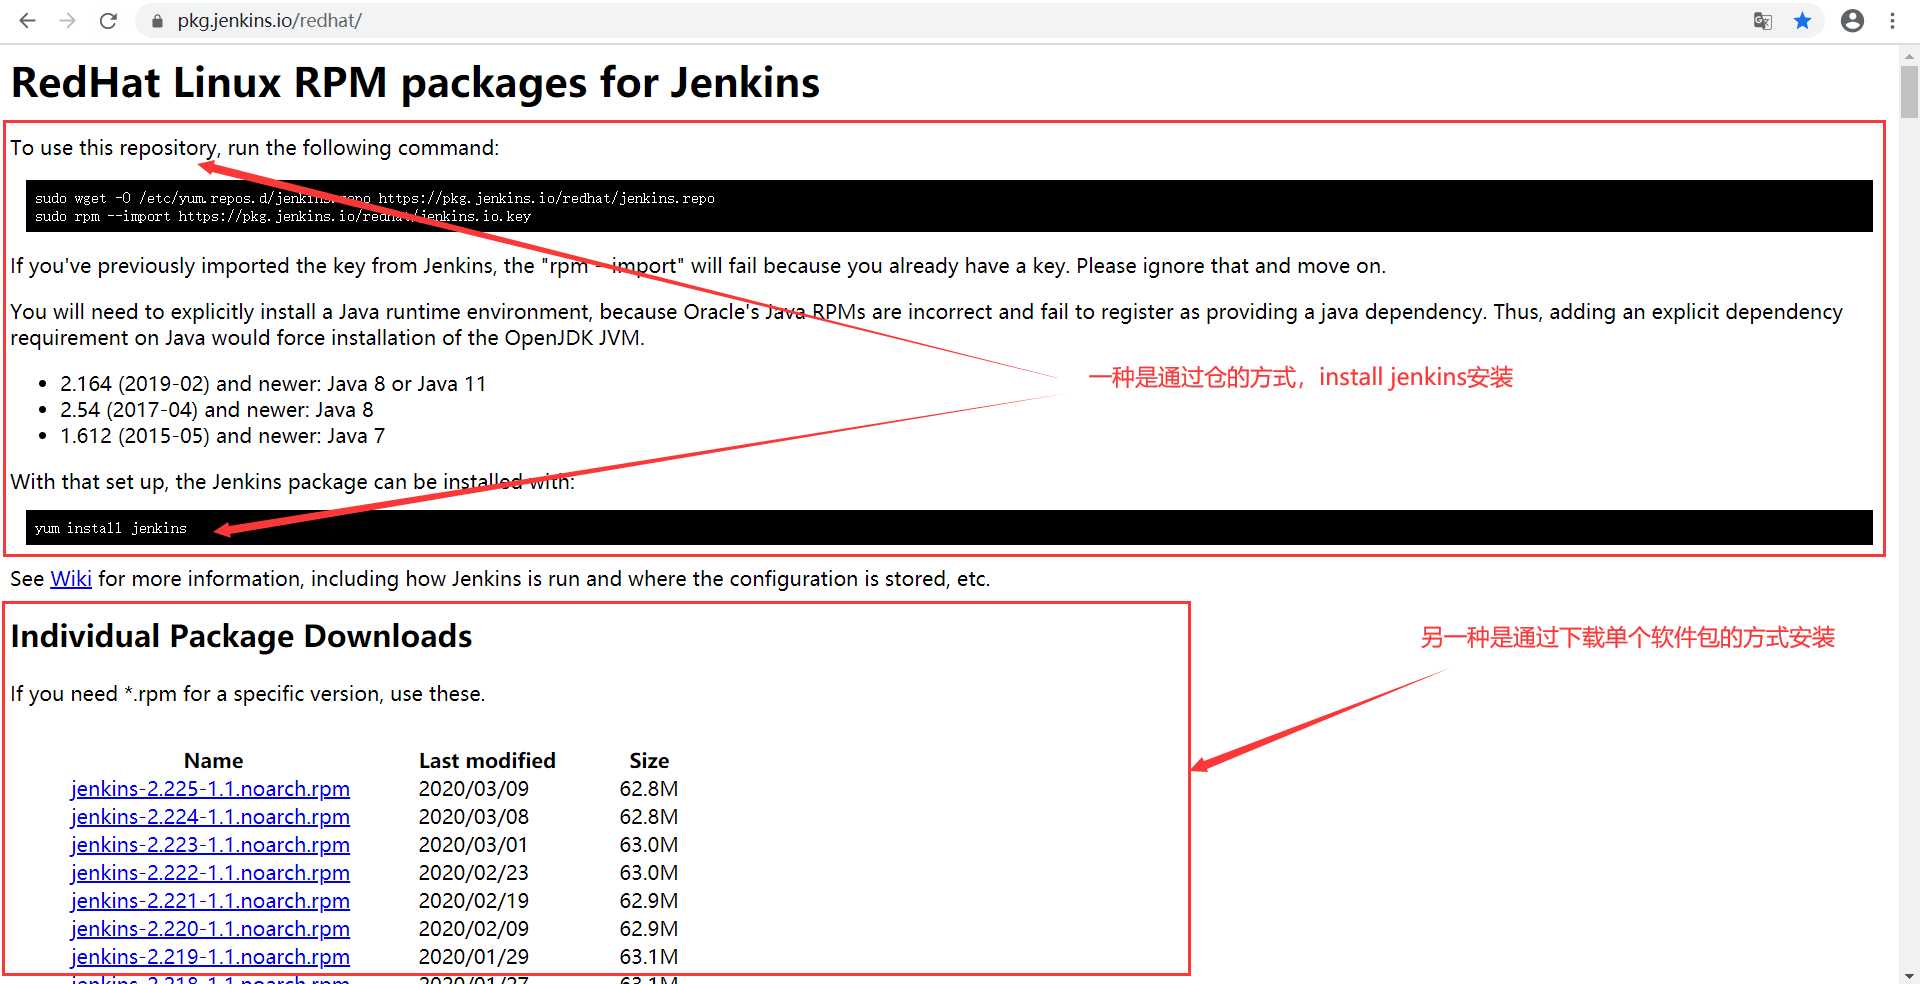Open Chrome three-dot menu
1920x984 pixels.
1892,20
